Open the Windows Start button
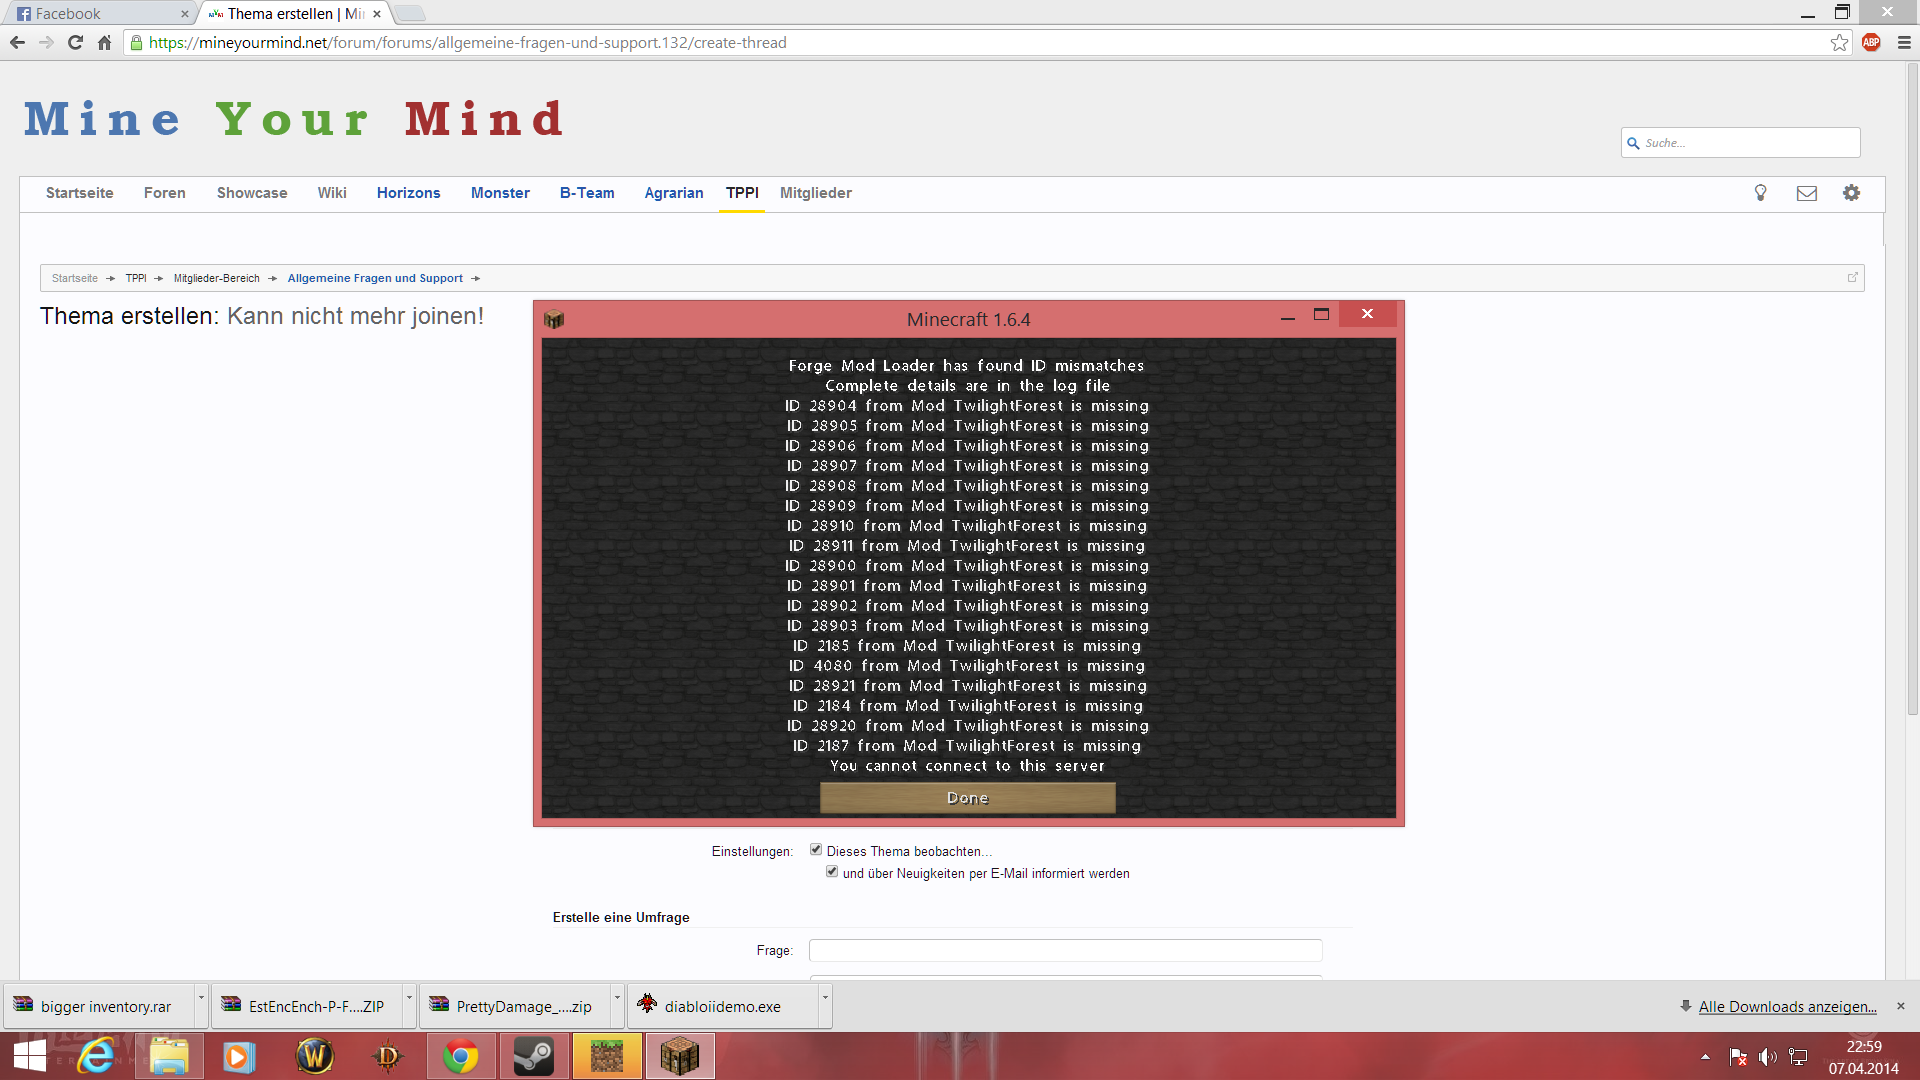This screenshot has width=1920, height=1080. [x=30, y=1056]
